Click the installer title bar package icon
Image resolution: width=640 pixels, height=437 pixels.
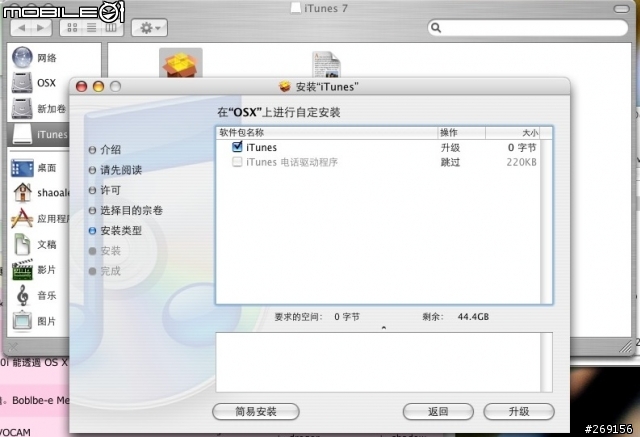284,87
